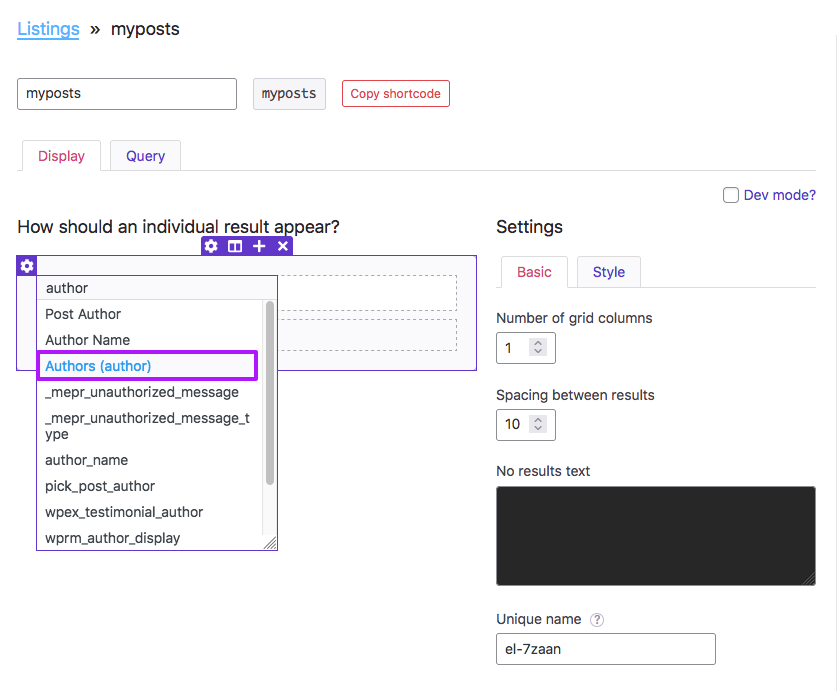Click the help icon next to Unique name
The height and width of the screenshot is (691, 837).
click(597, 620)
